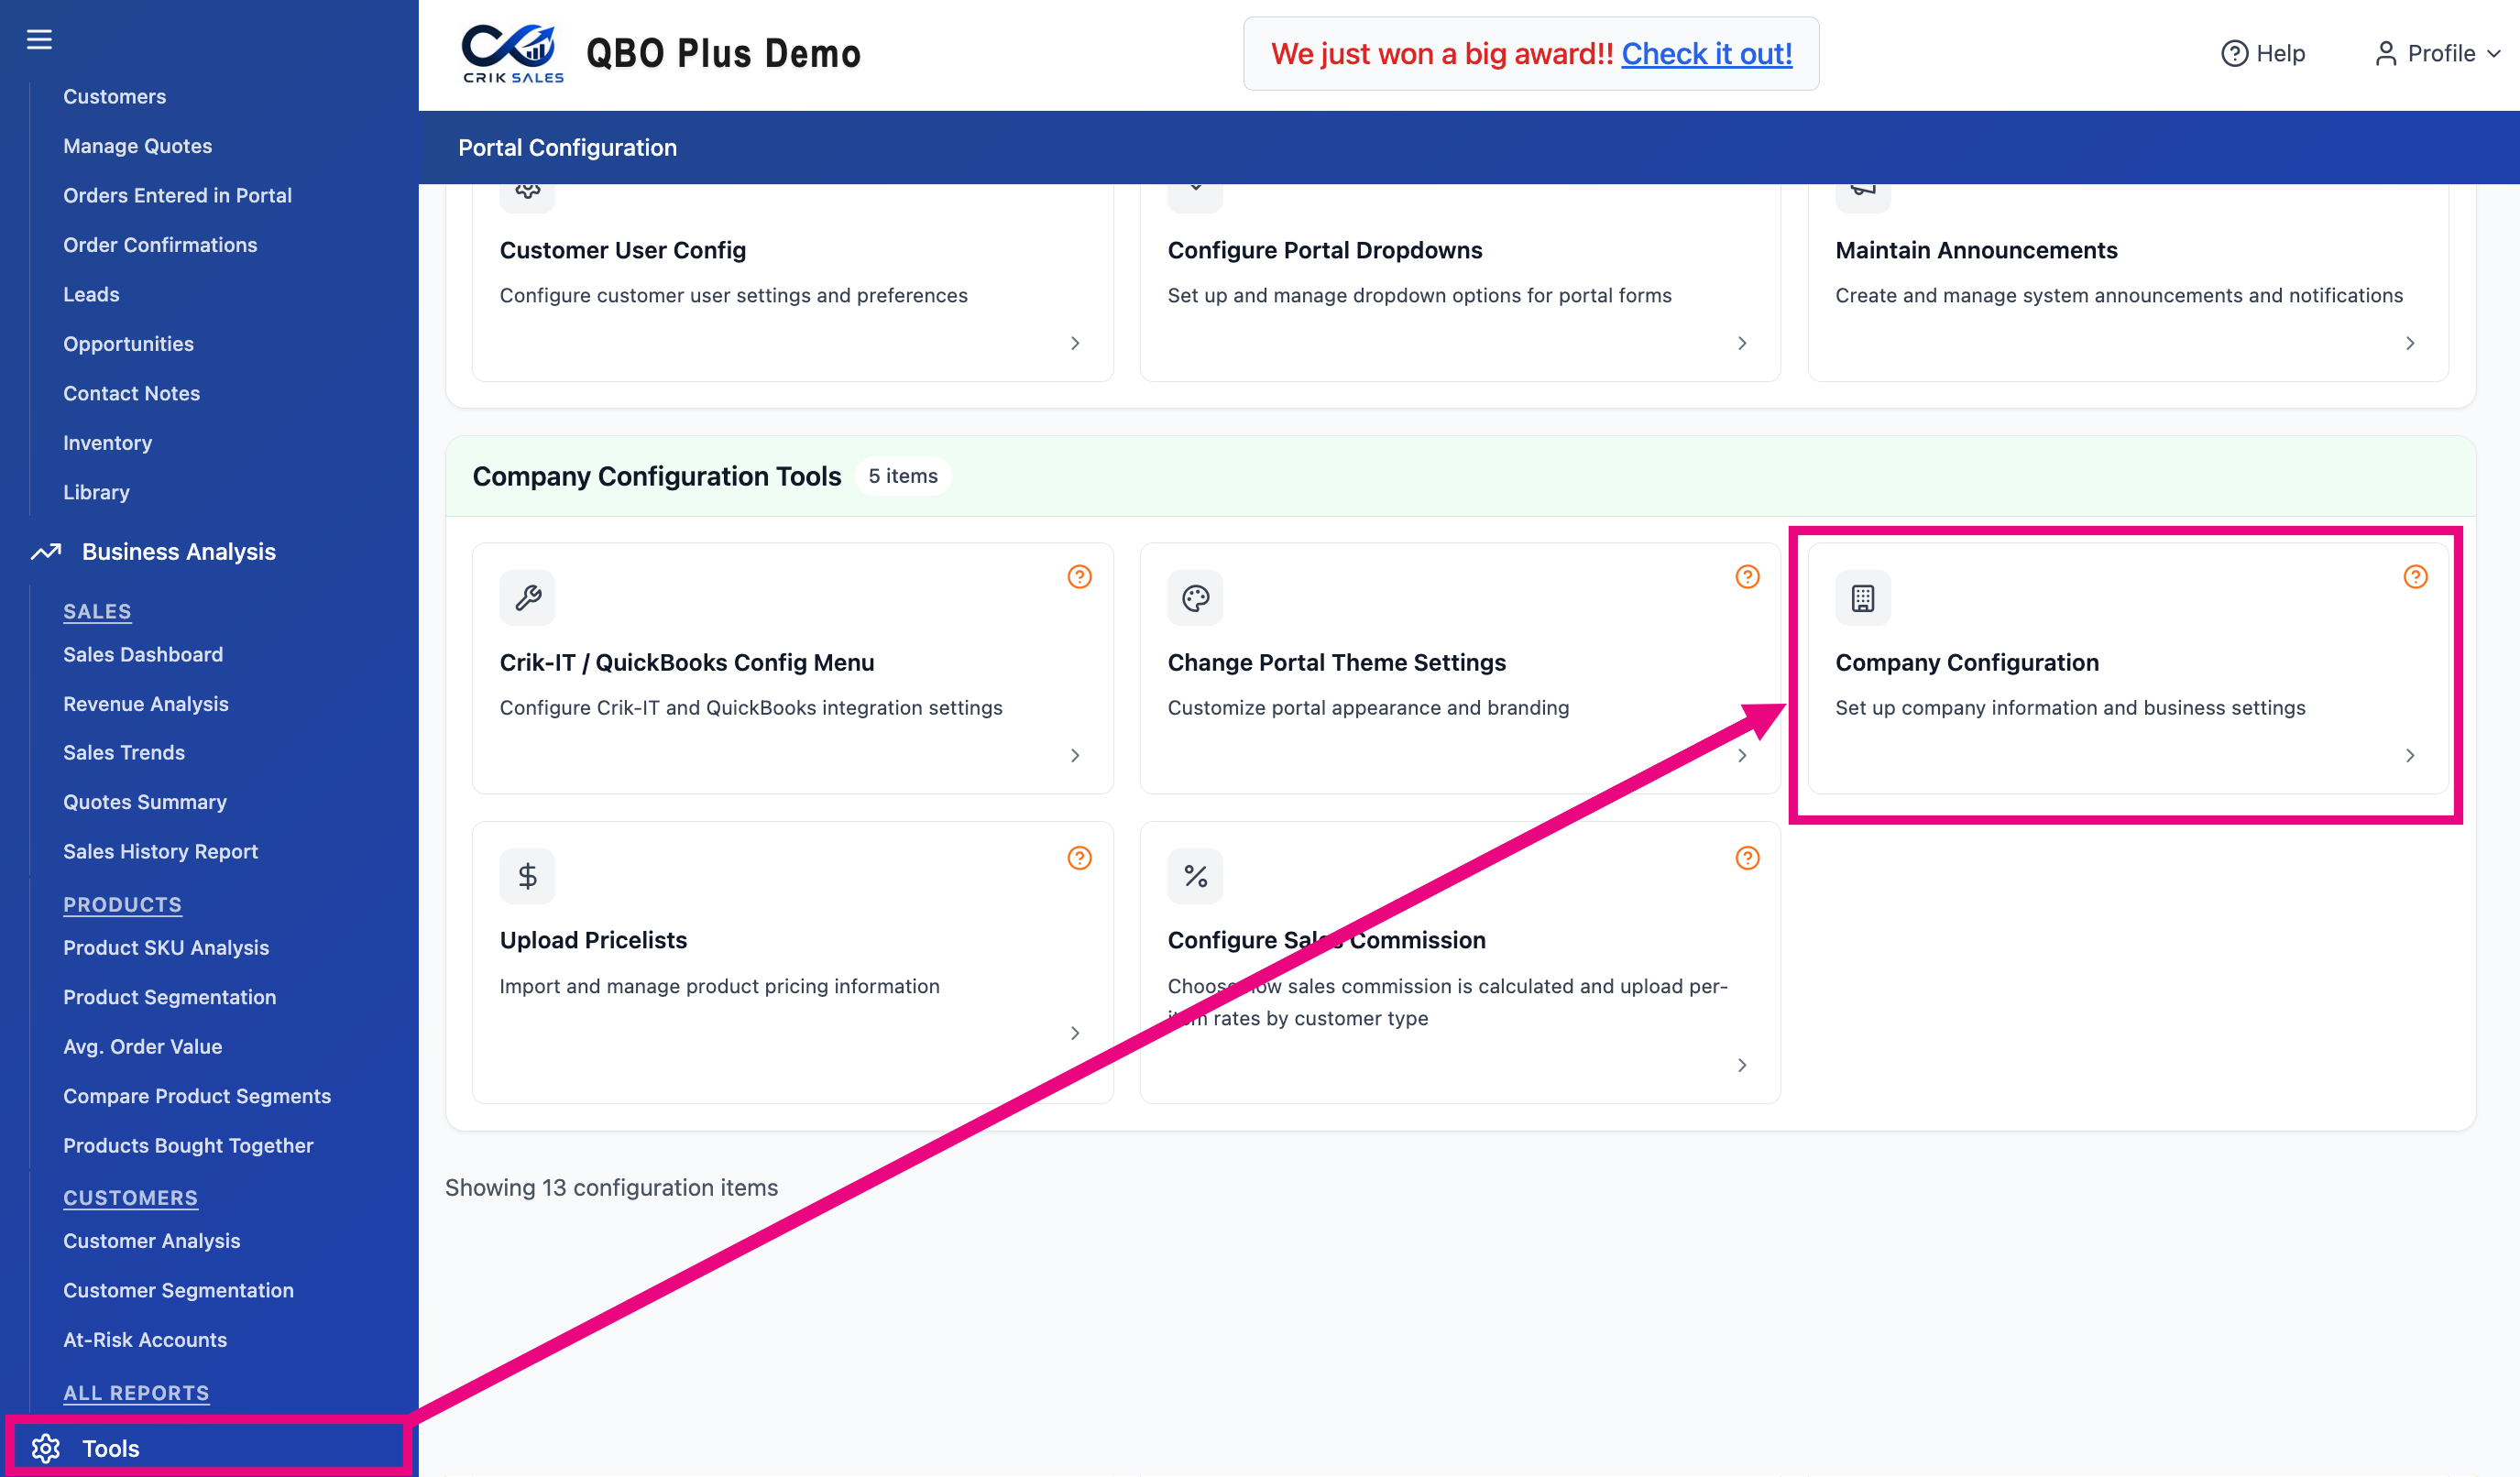
Task: Open help hint on Upload Pricelists card
Action: click(x=1079, y=858)
